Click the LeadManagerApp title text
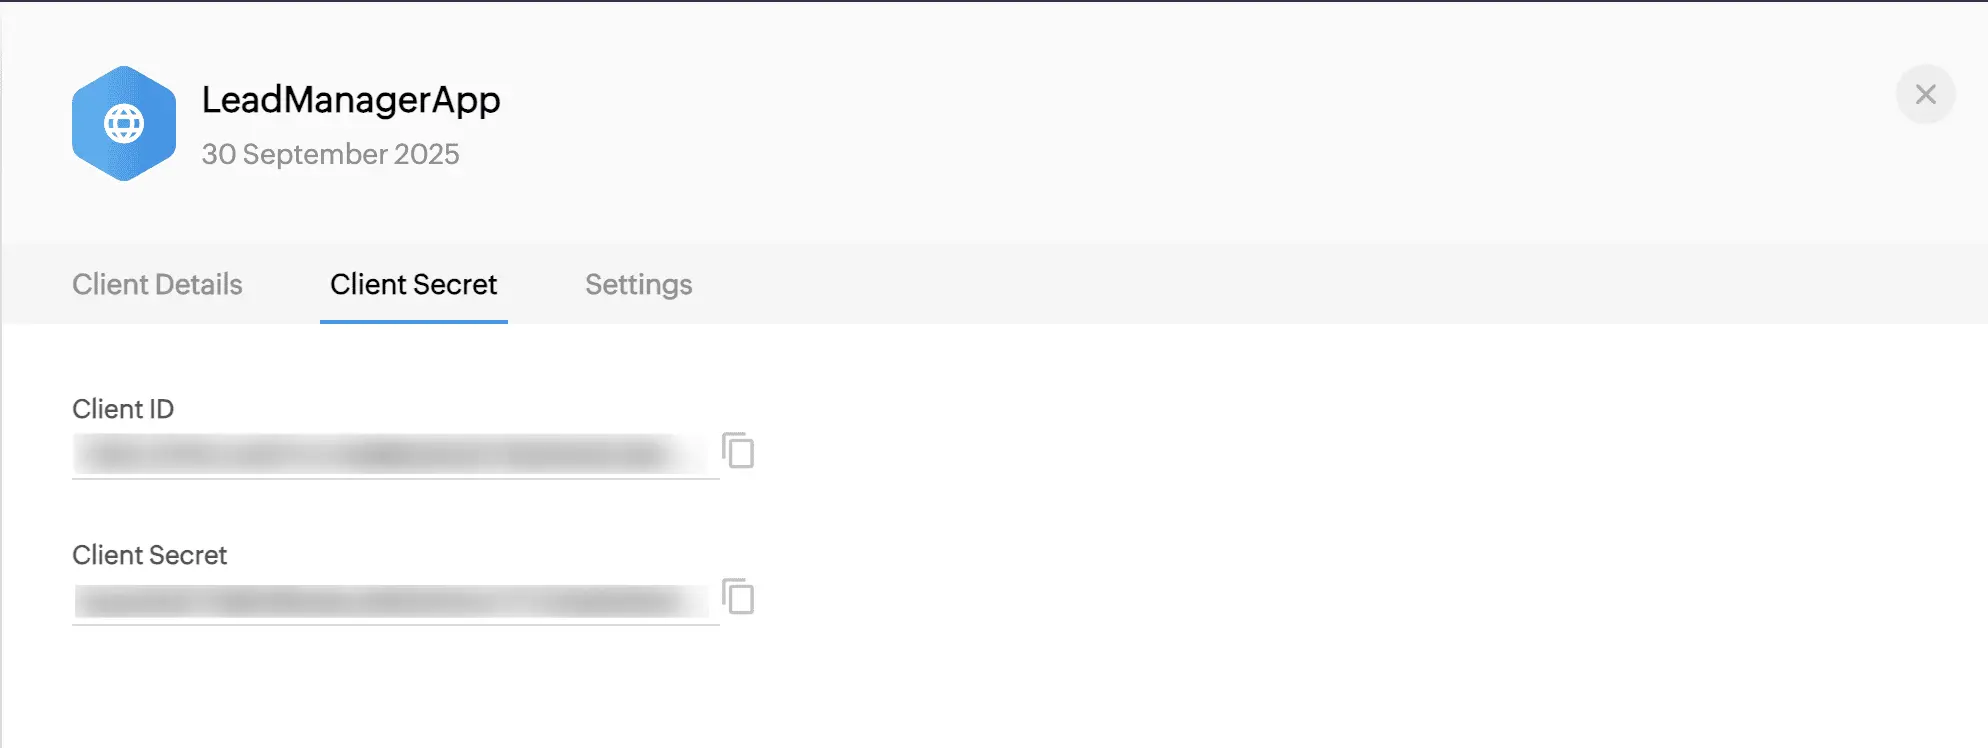Screen dimensions: 1988x748 point(350,100)
